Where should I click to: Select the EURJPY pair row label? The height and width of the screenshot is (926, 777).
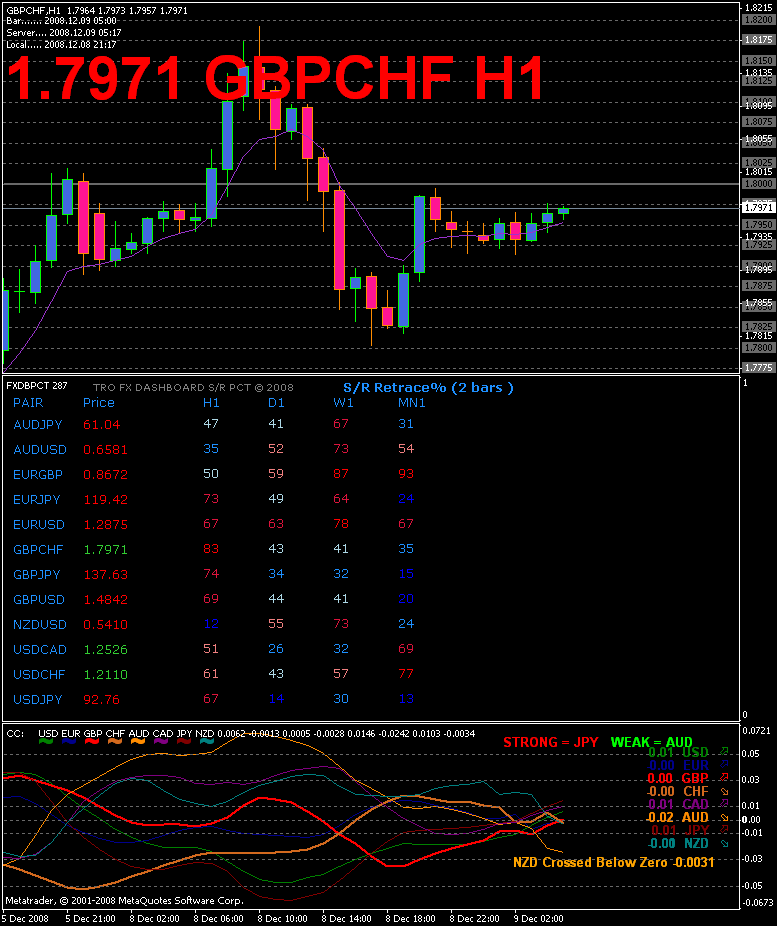click(x=37, y=500)
